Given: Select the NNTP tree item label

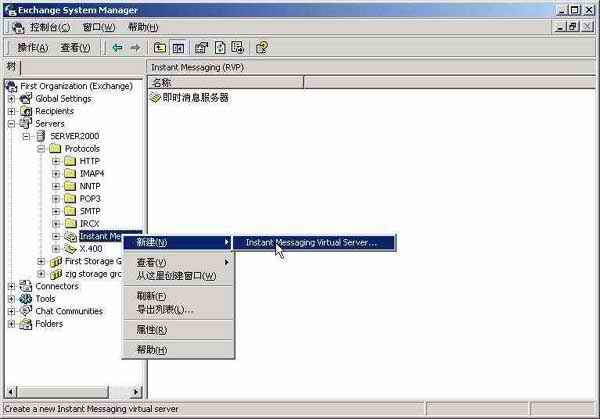Looking at the screenshot, I should (x=90, y=186).
